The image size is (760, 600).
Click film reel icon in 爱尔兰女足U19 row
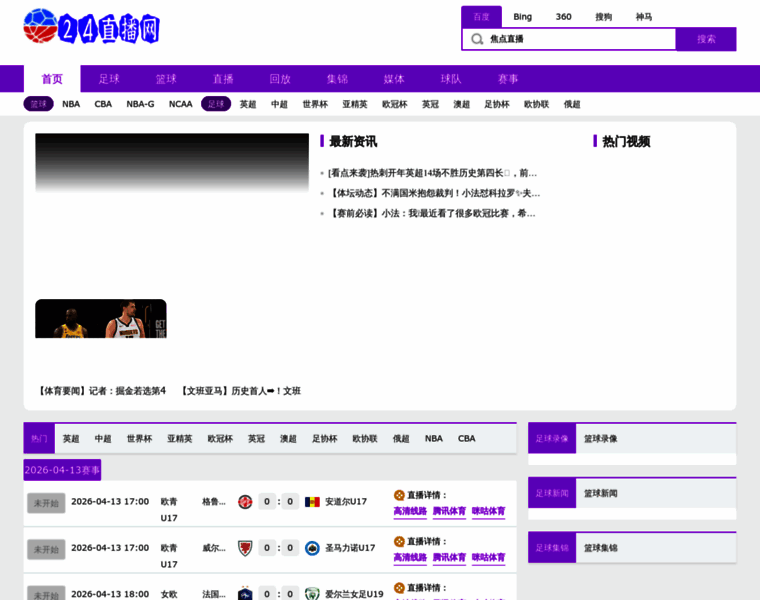[x=399, y=588]
